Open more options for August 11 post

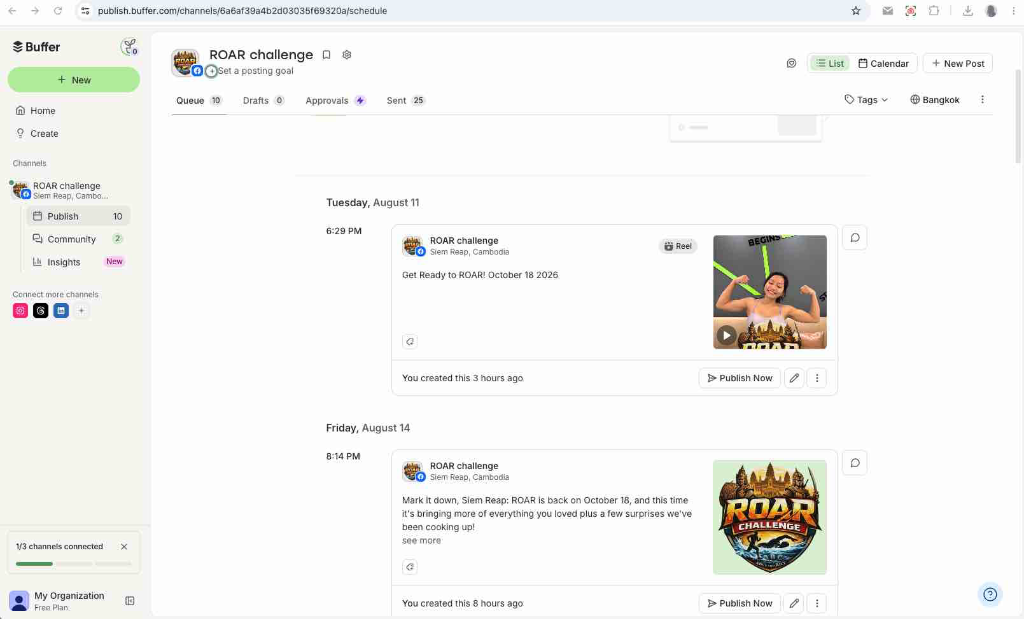click(x=817, y=378)
